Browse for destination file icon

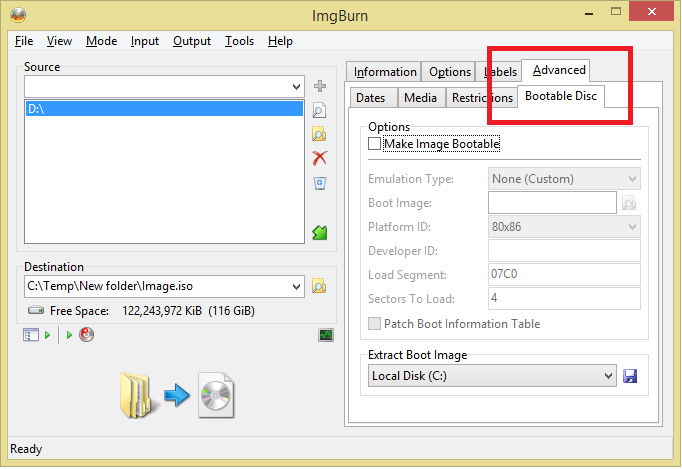pos(319,286)
